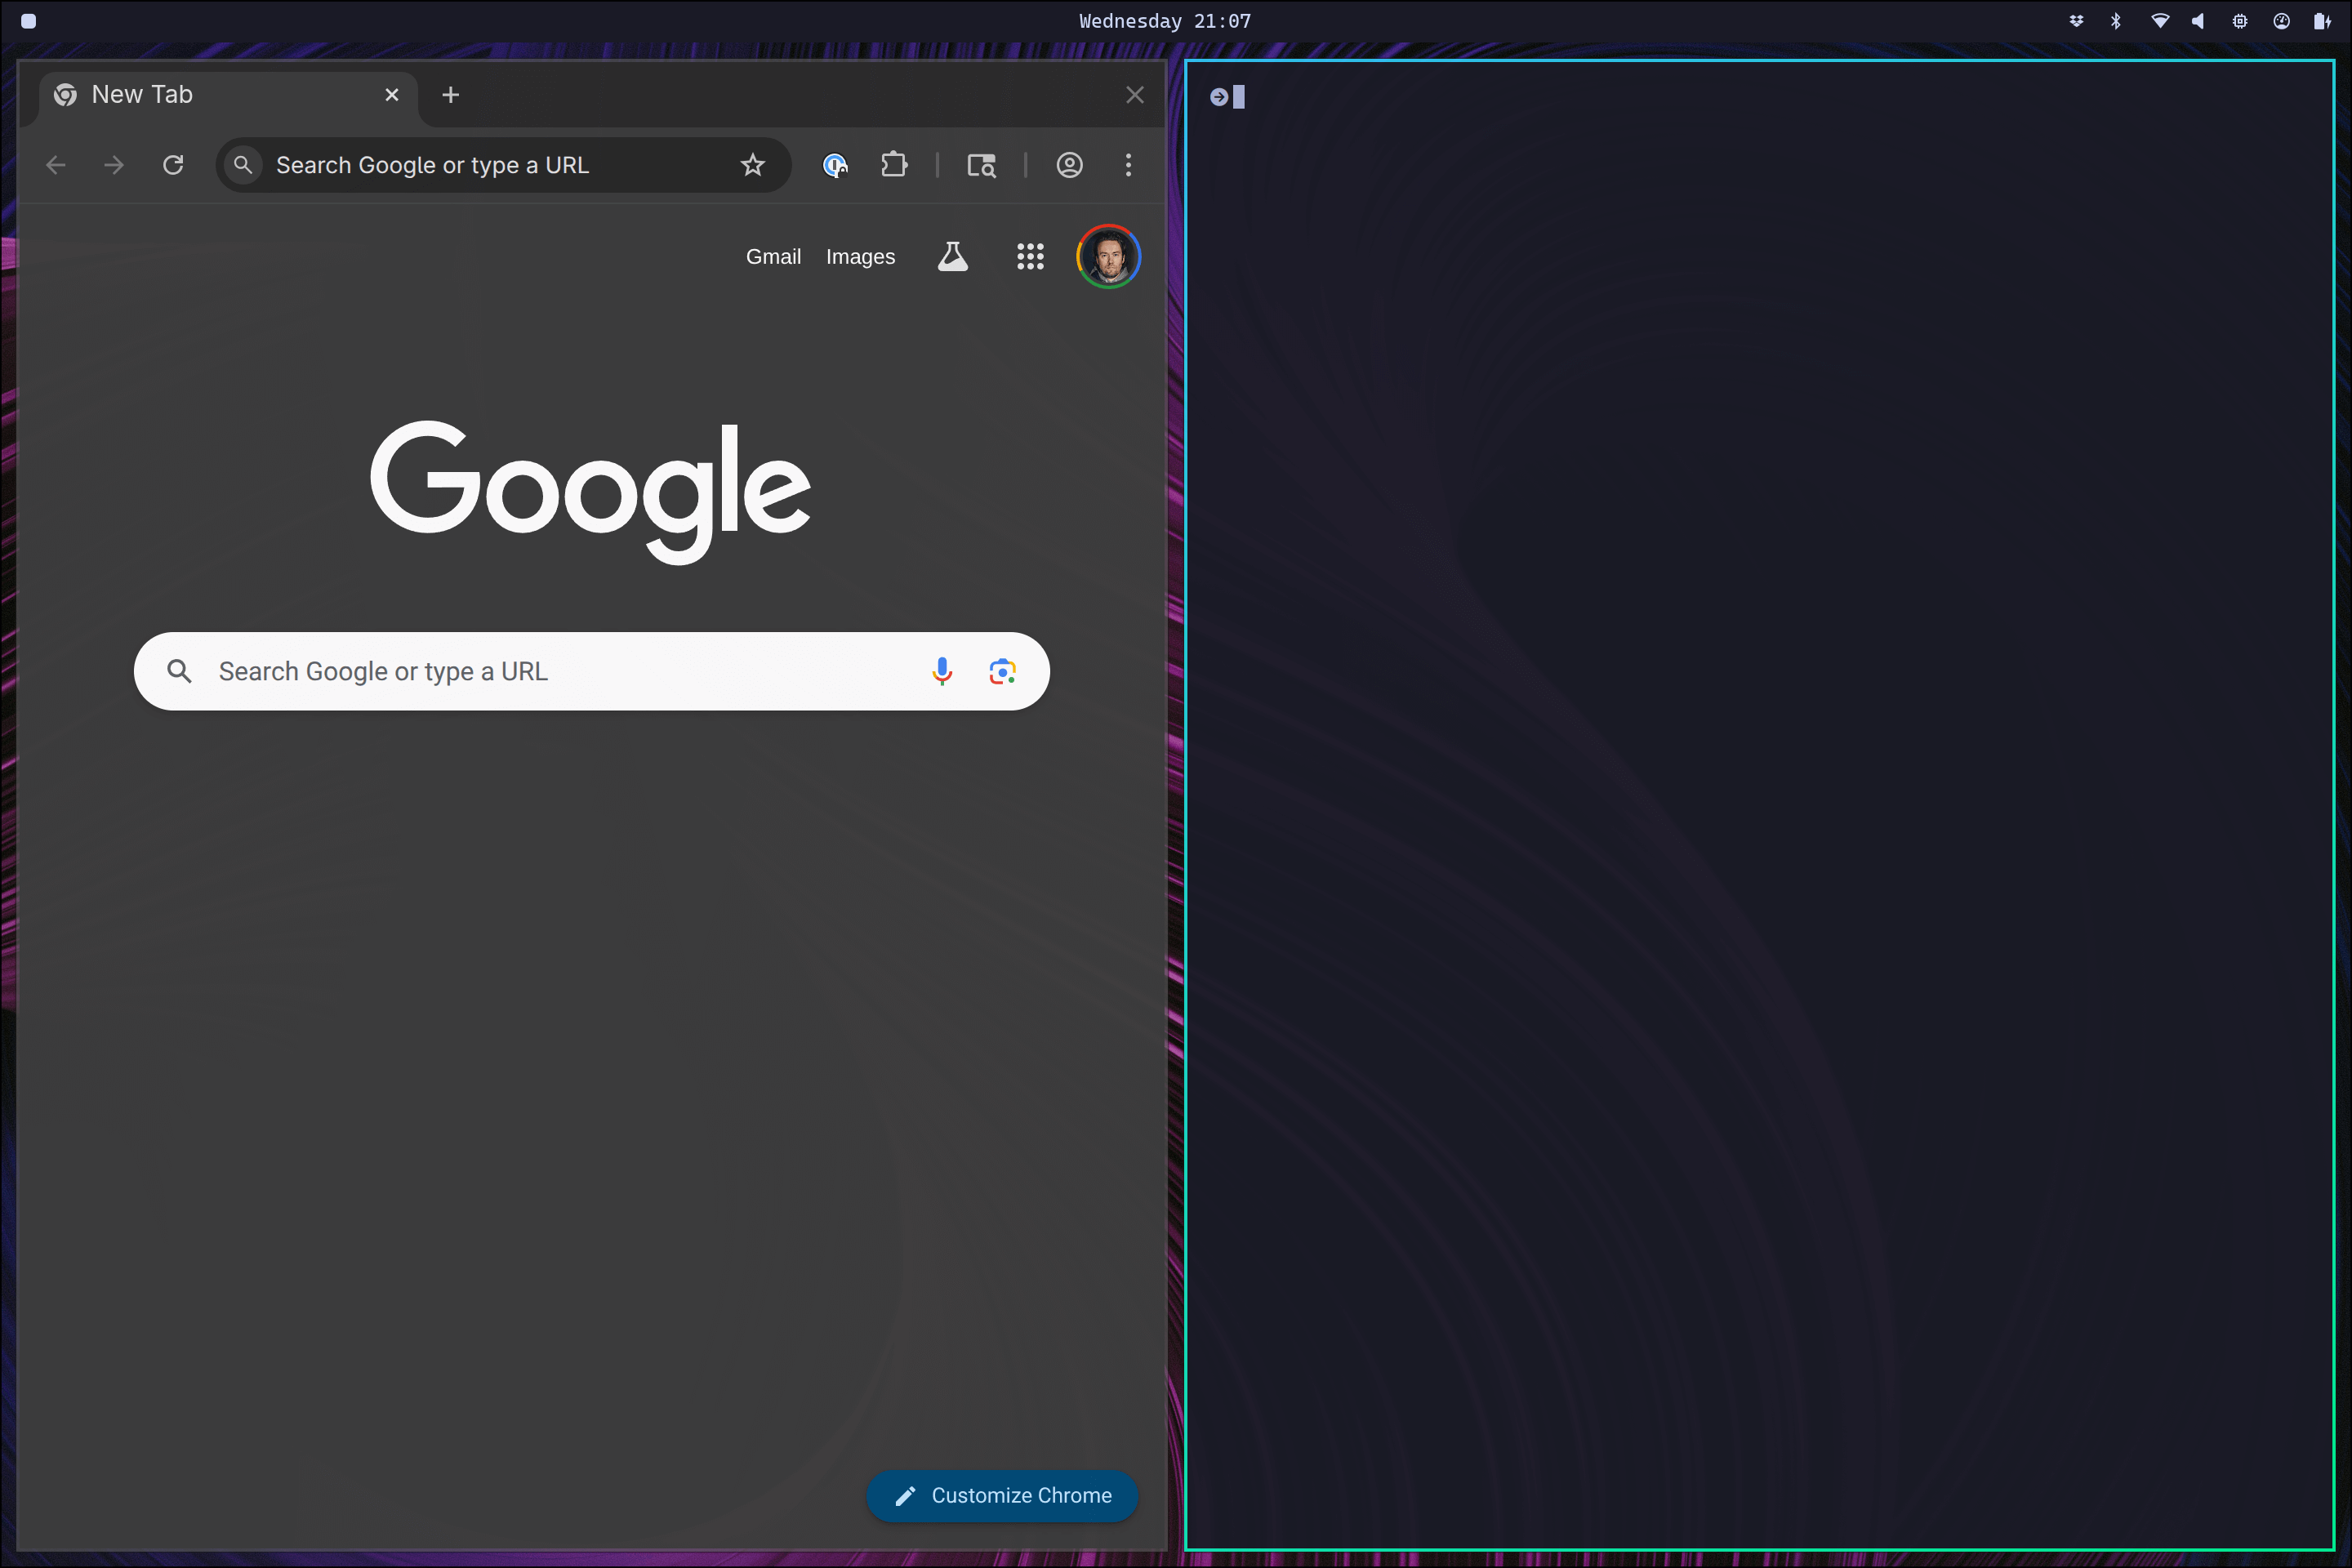Image resolution: width=2352 pixels, height=1568 pixels.
Task: Open the Wi-Fi tray icon
Action: click(x=2160, y=21)
